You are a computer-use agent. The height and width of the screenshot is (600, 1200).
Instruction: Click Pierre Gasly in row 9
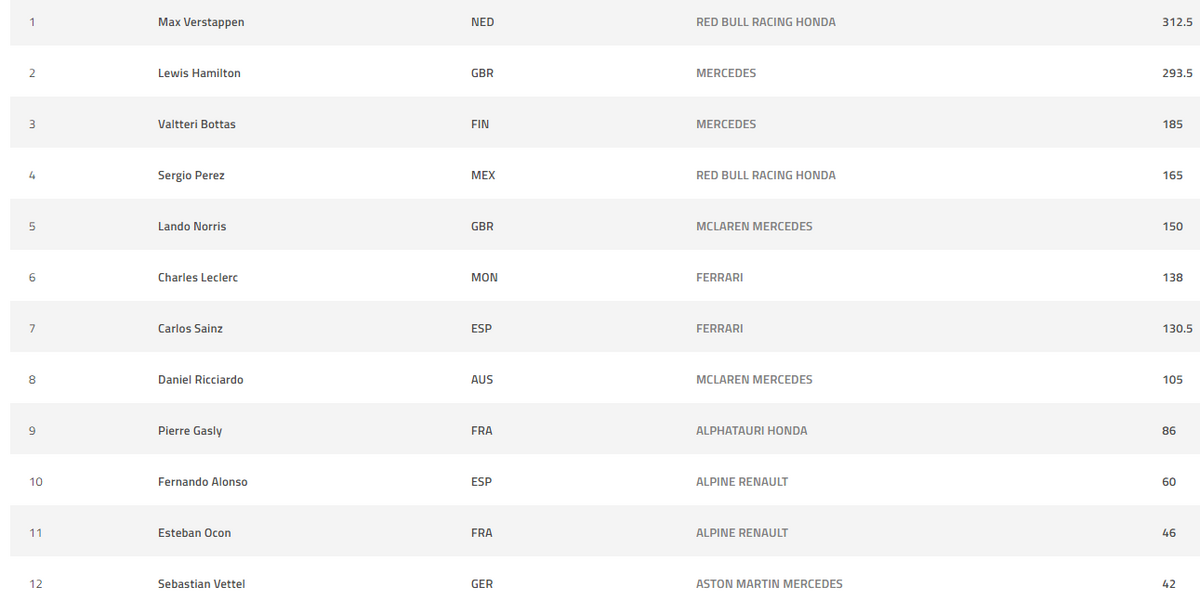pos(190,430)
